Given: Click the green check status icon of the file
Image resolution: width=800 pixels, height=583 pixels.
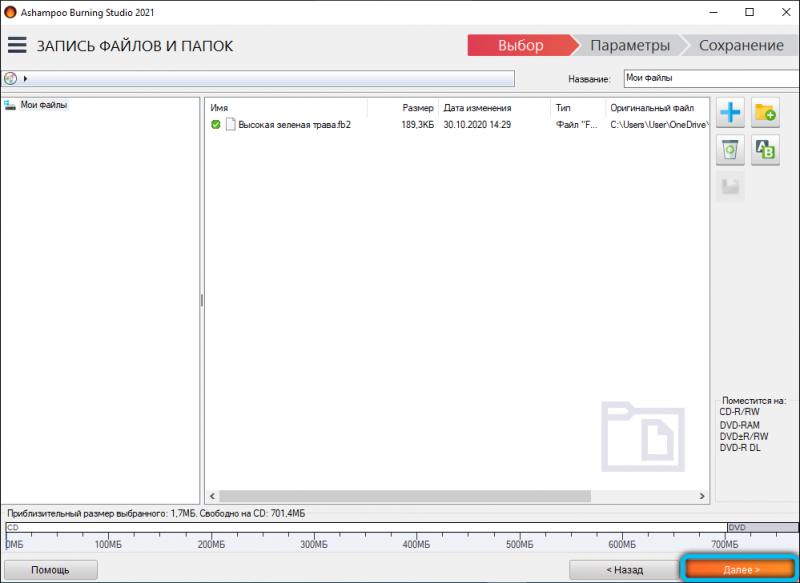Looking at the screenshot, I should (x=216, y=124).
